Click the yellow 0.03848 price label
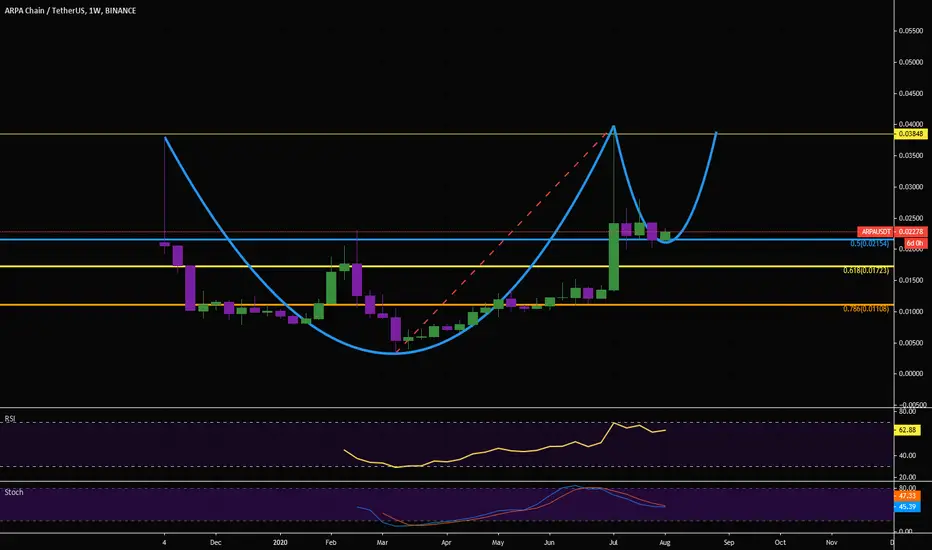The height and width of the screenshot is (550, 932). [911, 134]
